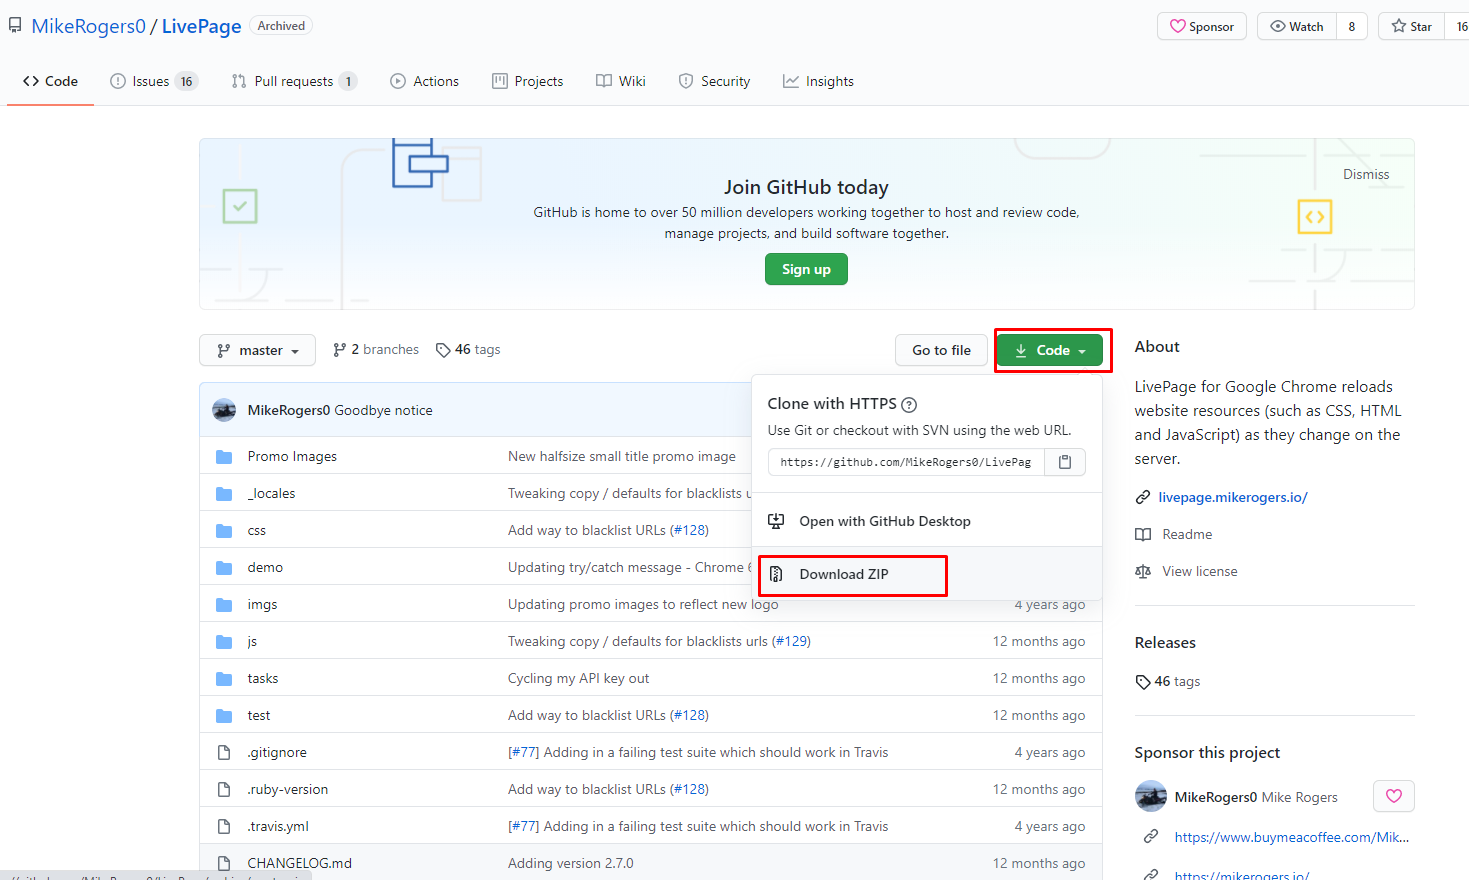
Task: Toggle the green Code dropdown button
Action: (x=1050, y=350)
